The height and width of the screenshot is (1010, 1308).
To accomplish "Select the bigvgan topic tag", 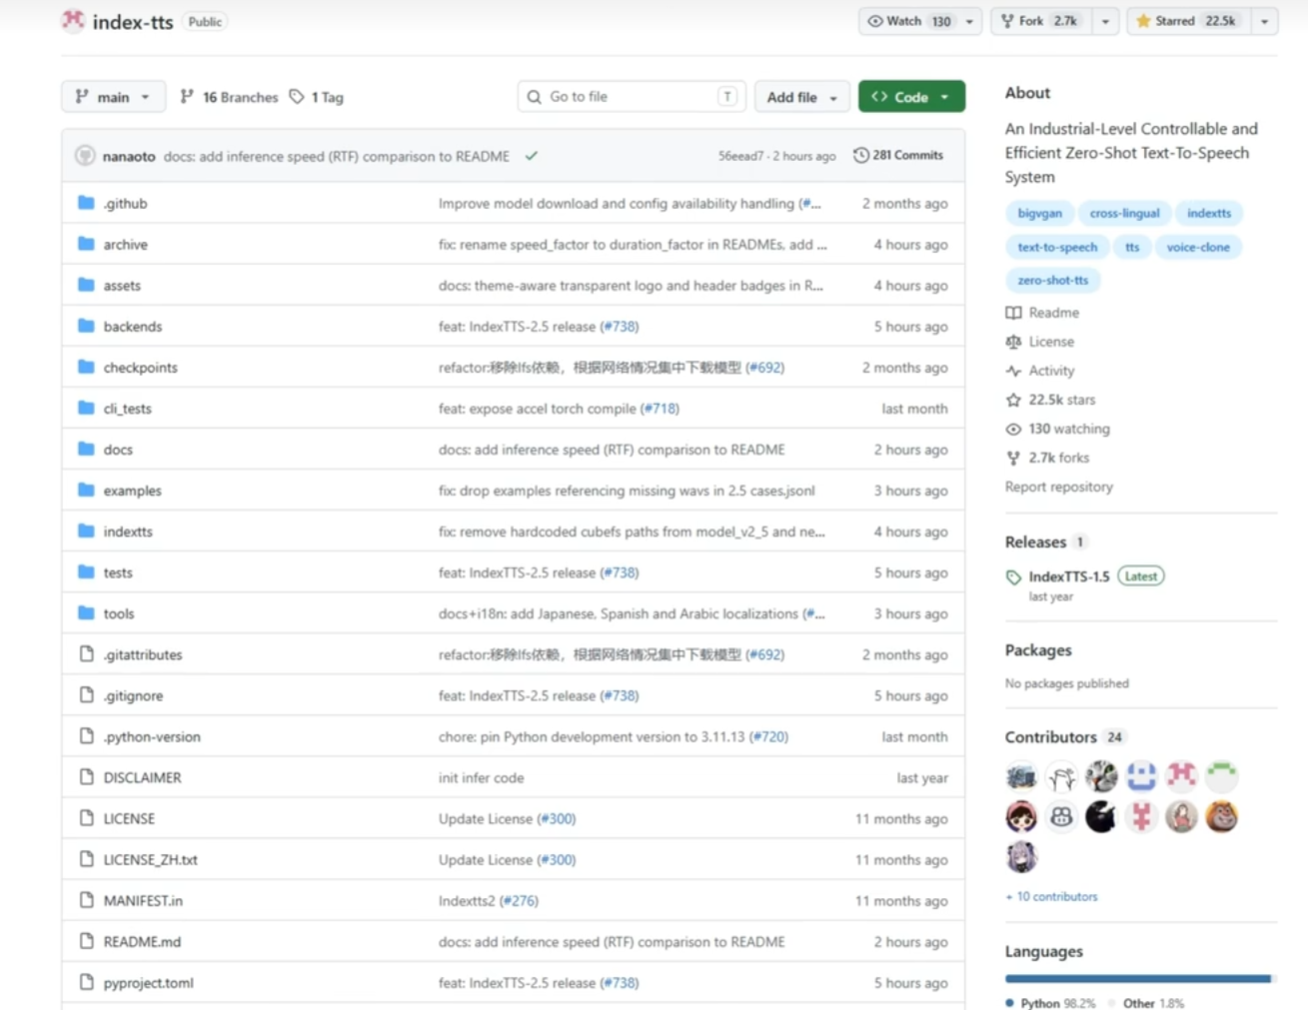I will [1040, 213].
